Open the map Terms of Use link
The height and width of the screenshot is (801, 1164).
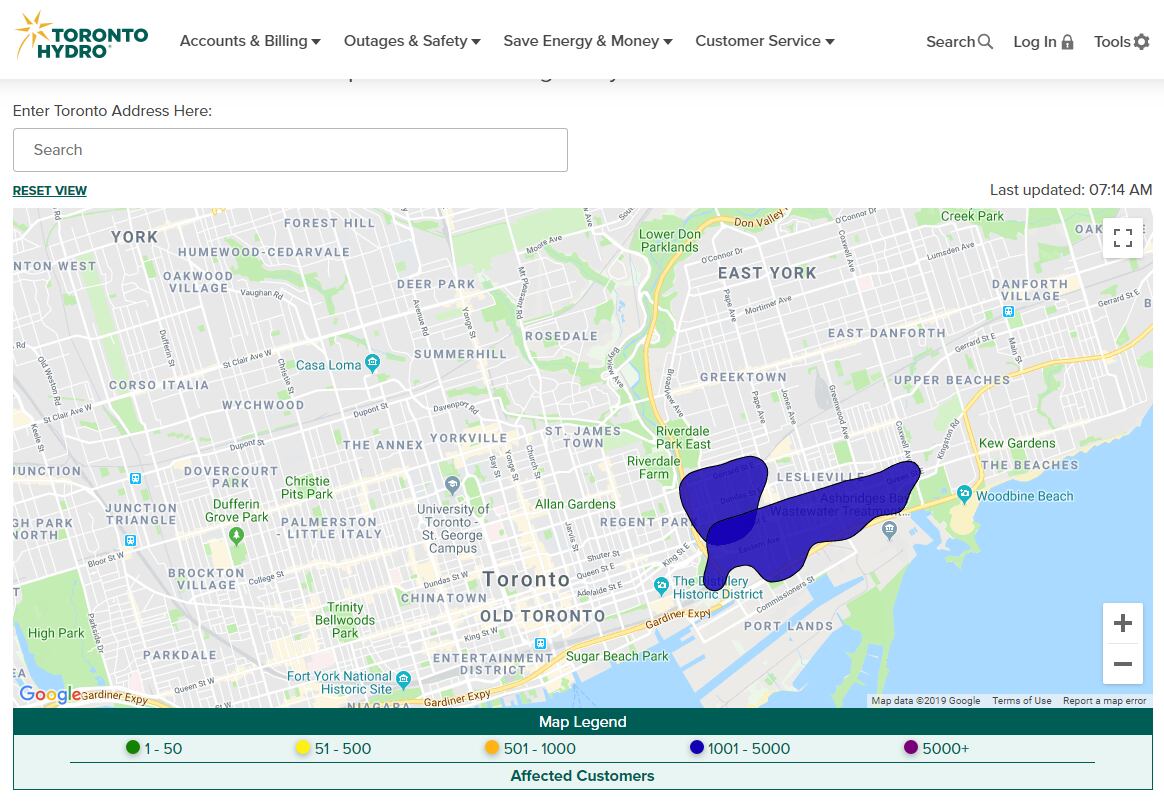click(x=1021, y=701)
